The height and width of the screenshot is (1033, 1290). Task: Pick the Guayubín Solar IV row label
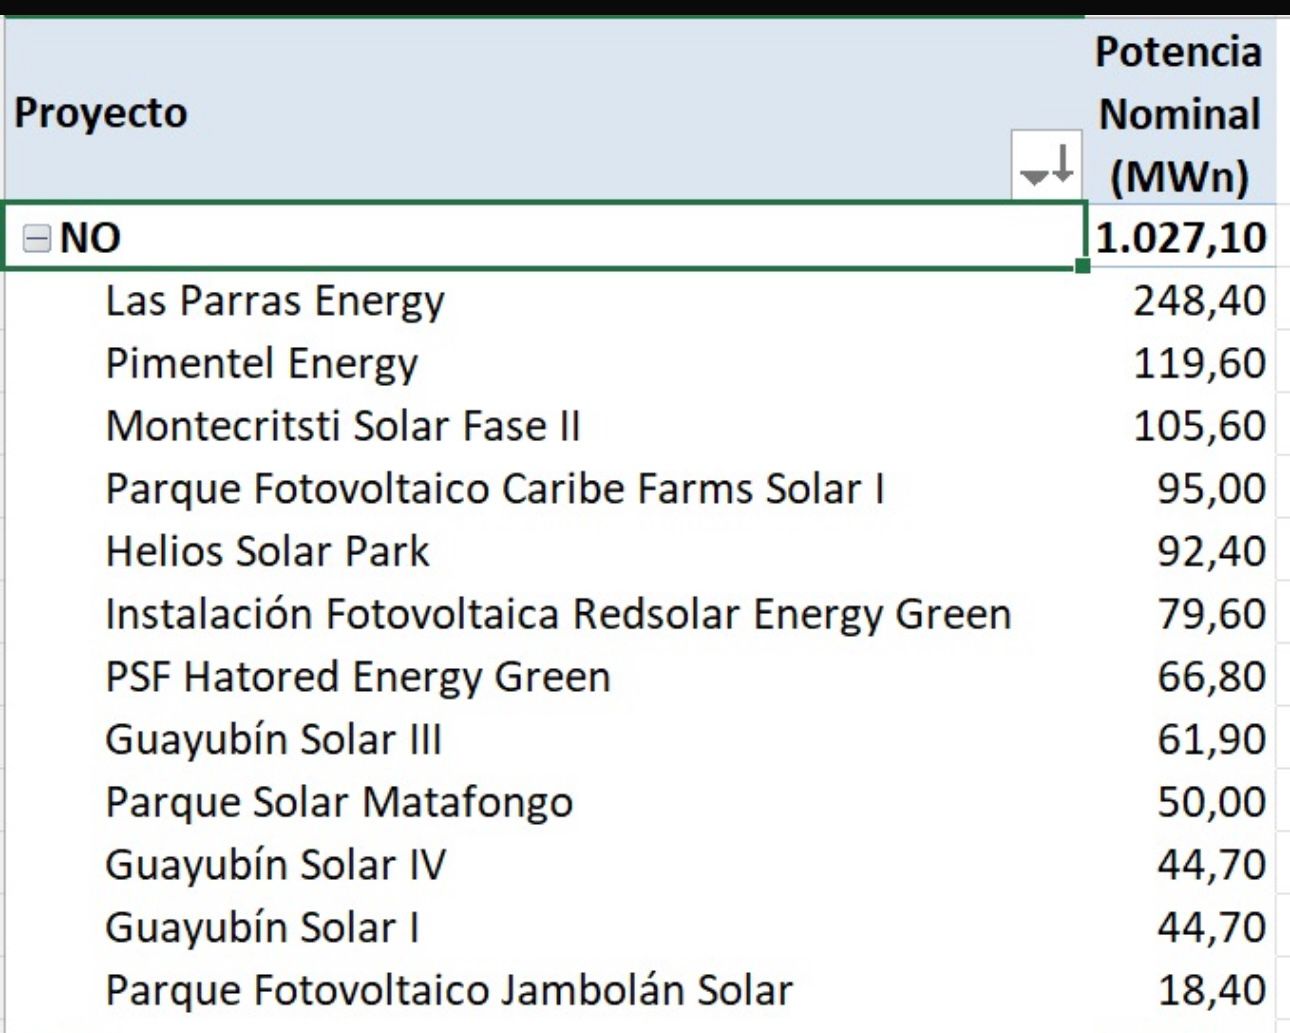[x=275, y=865]
